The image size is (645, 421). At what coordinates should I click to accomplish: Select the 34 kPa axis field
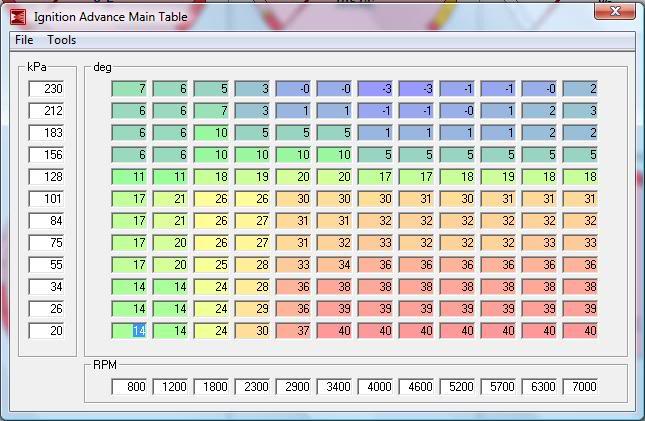click(x=46, y=286)
